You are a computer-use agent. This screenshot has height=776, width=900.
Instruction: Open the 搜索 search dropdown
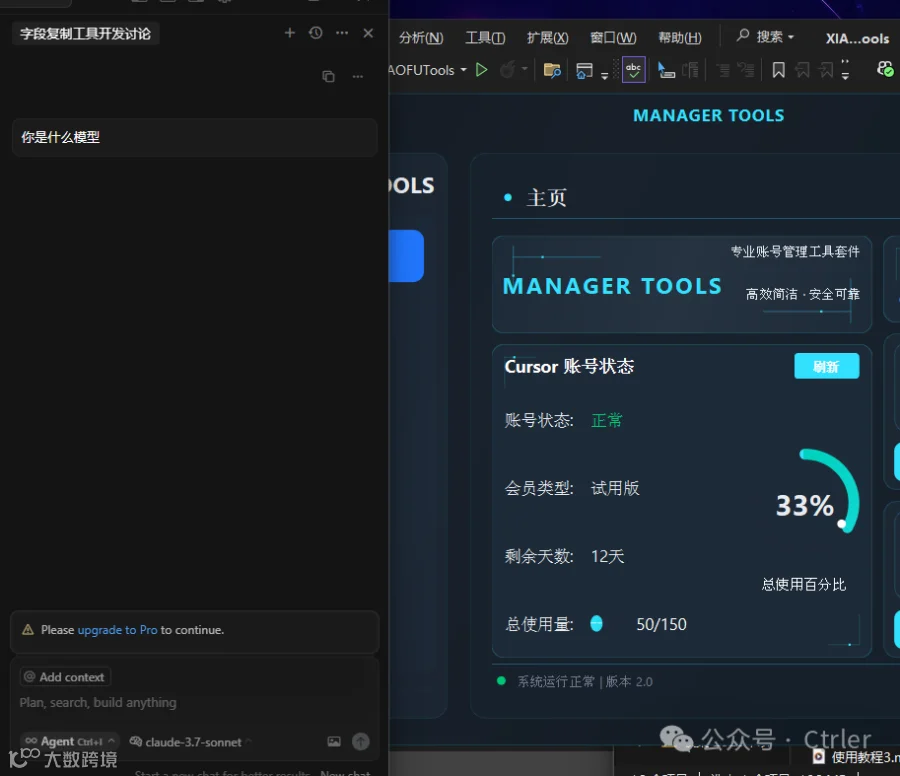pos(766,37)
